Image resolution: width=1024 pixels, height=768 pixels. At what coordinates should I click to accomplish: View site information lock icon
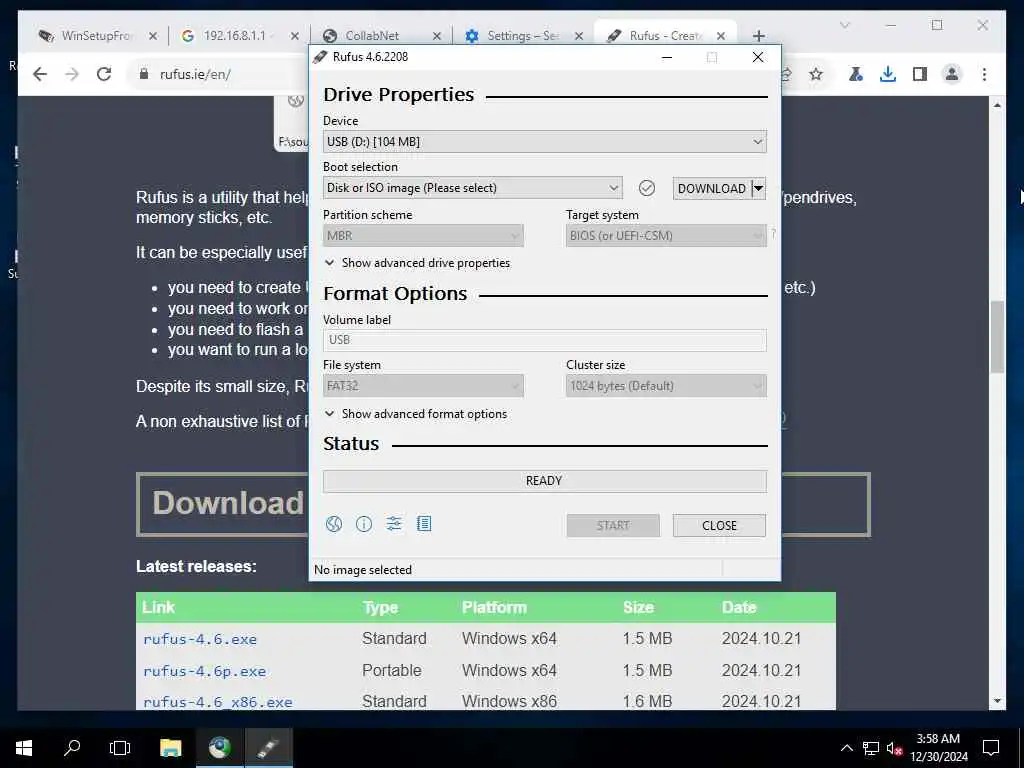pos(144,74)
